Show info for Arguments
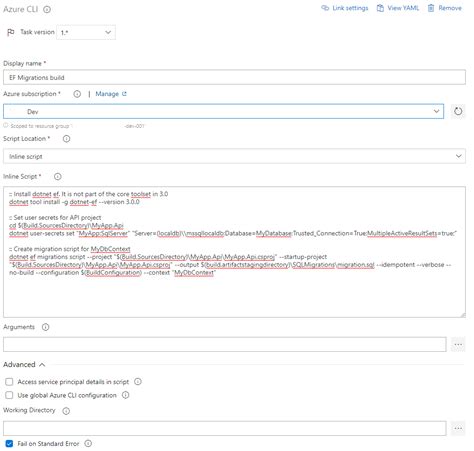The height and width of the screenshot is (451, 474). 45,327
